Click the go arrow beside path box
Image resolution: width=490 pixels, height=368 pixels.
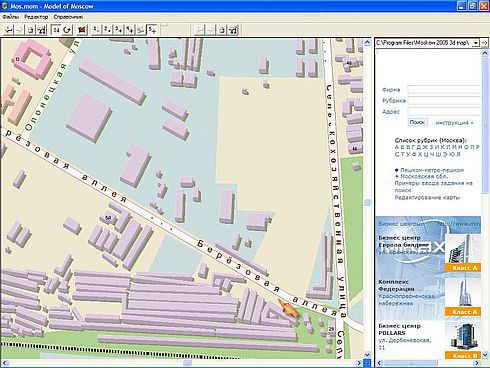(484, 43)
